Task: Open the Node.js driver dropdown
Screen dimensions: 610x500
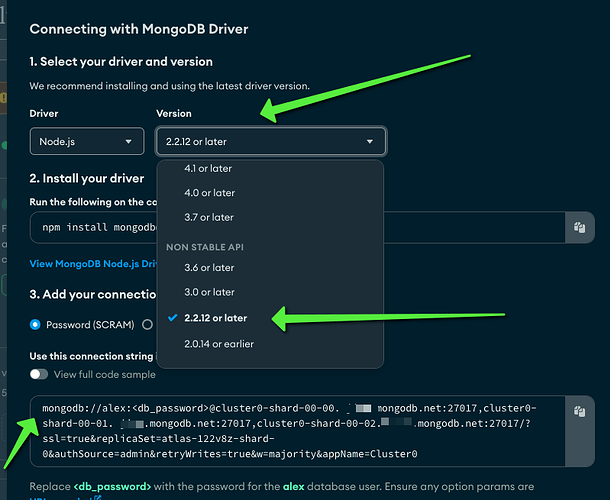Action: coord(87,142)
